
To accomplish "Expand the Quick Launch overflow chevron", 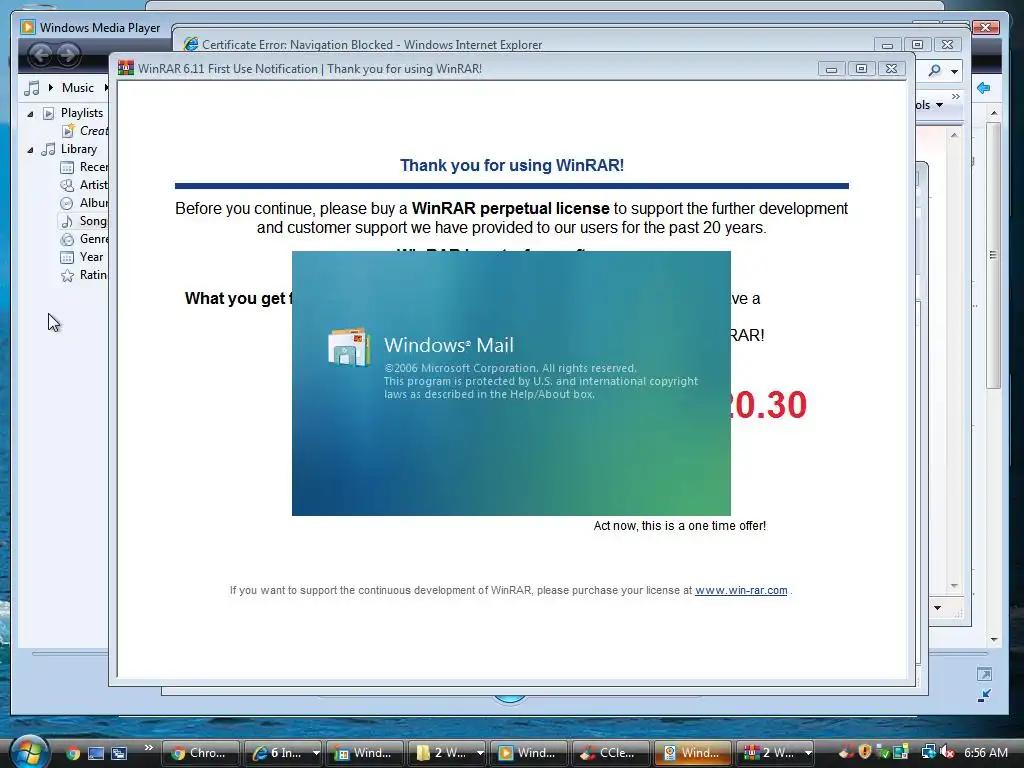I will click(x=149, y=748).
